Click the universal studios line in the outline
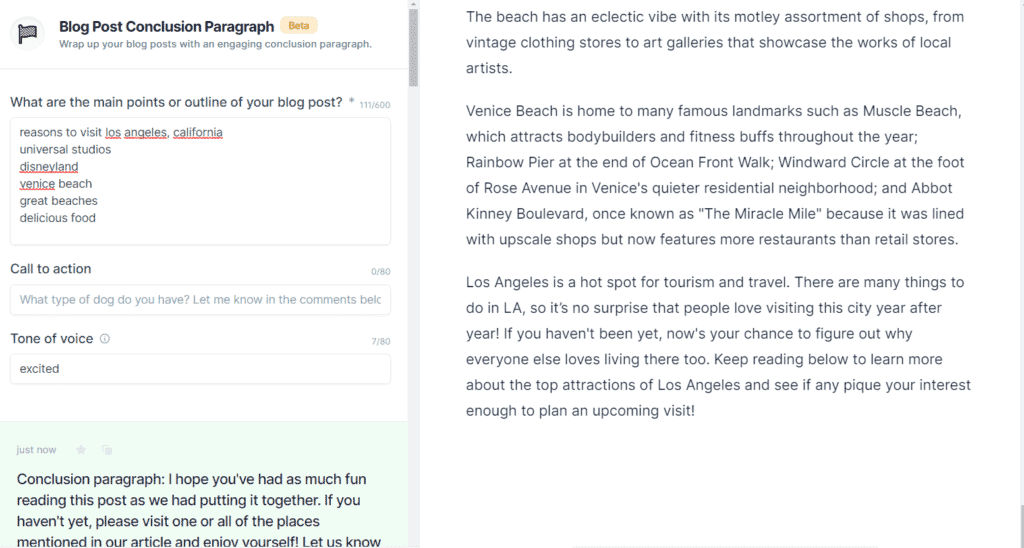The image size is (1024, 548). tap(65, 150)
